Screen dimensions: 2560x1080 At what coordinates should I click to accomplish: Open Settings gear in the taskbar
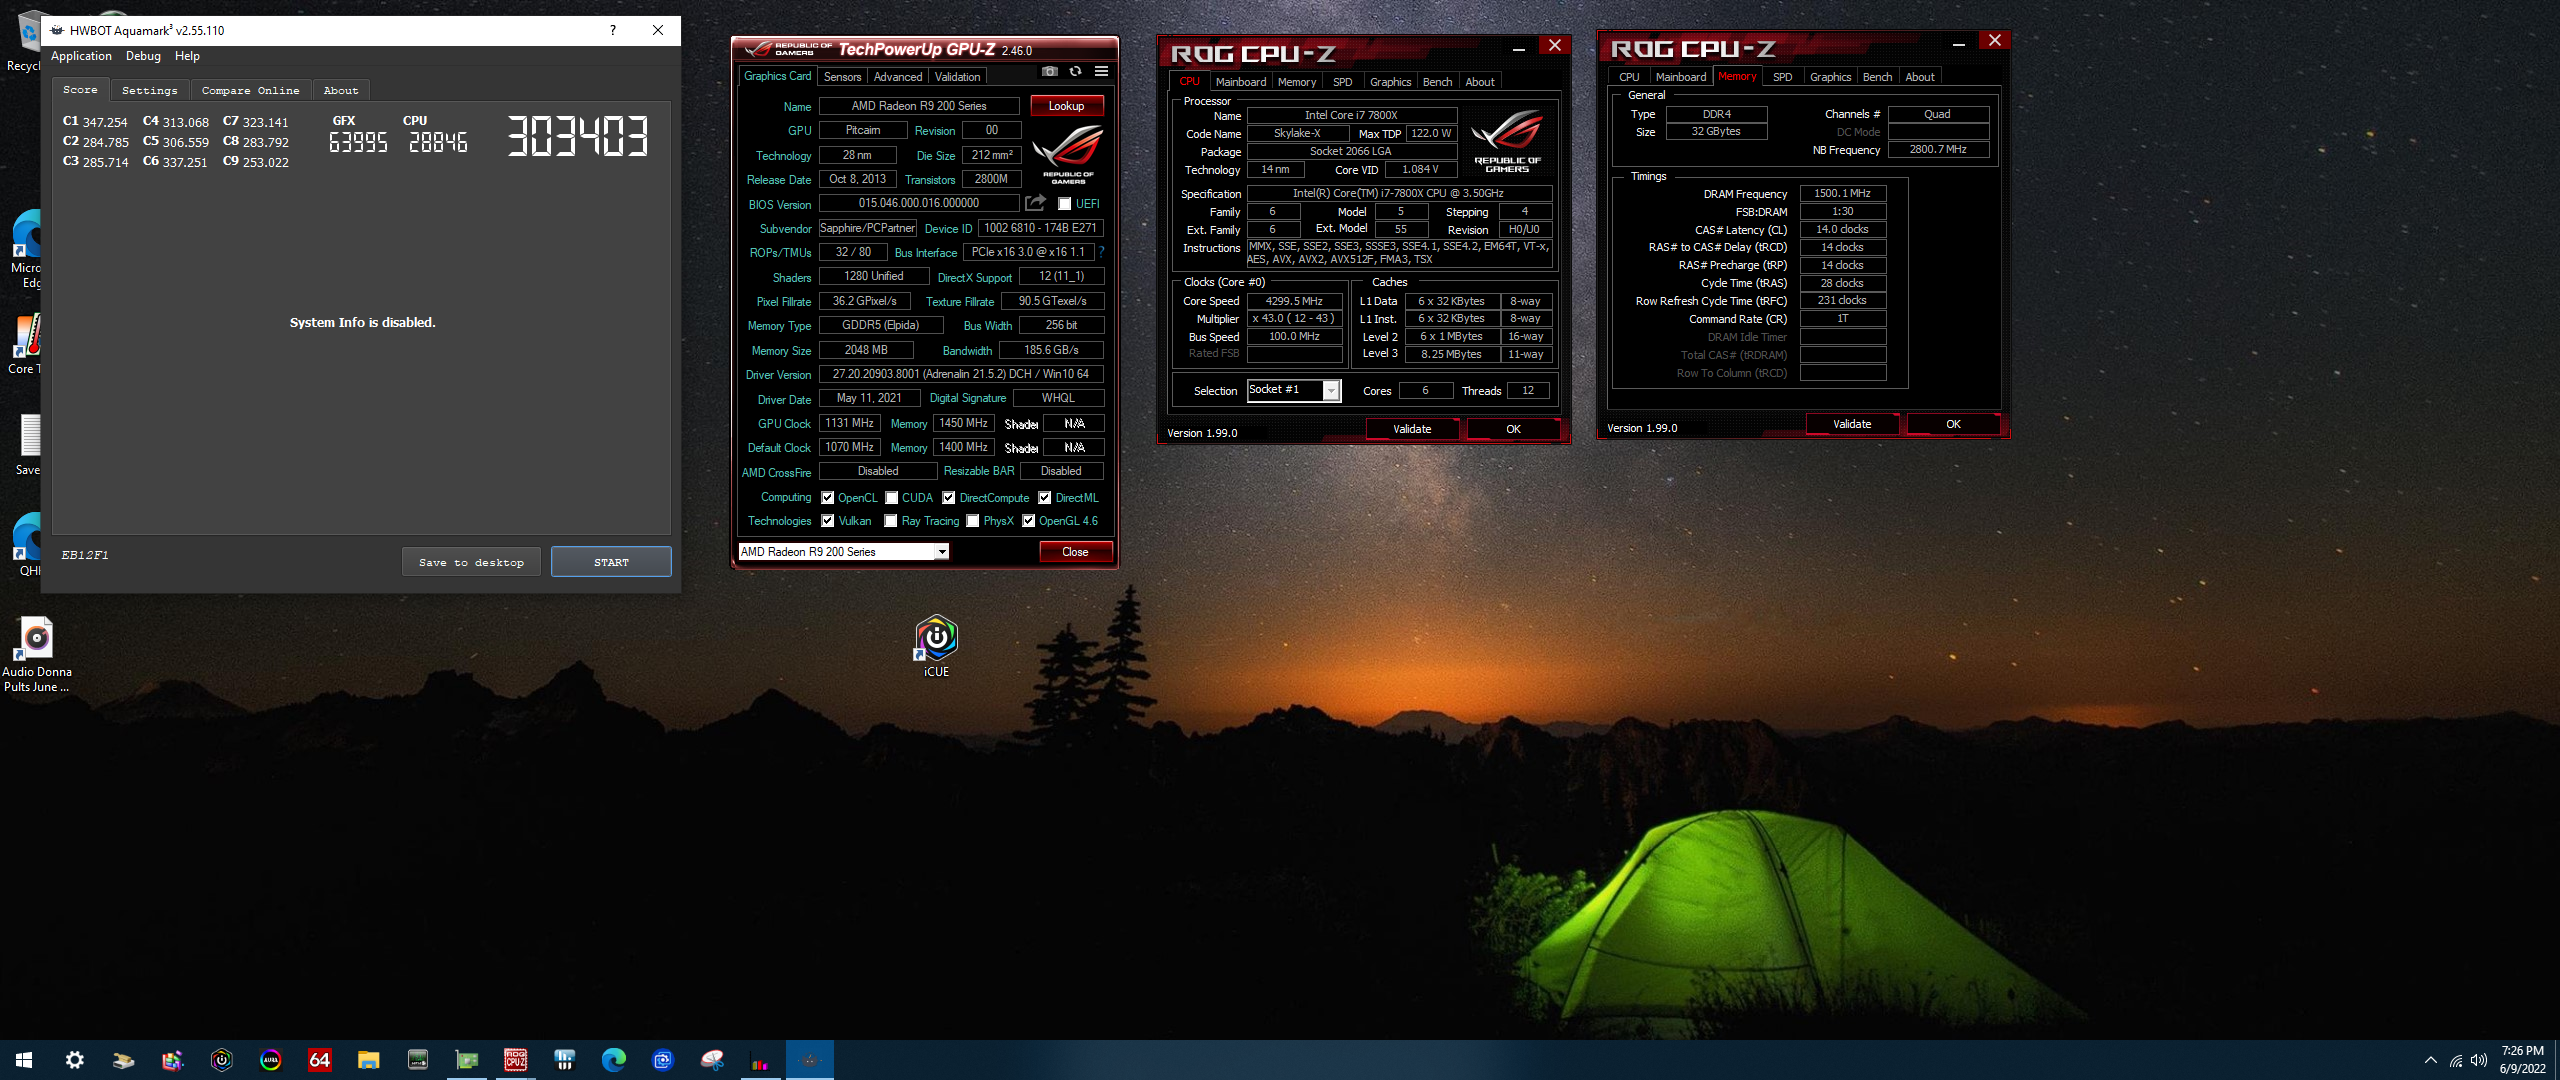point(74,1060)
